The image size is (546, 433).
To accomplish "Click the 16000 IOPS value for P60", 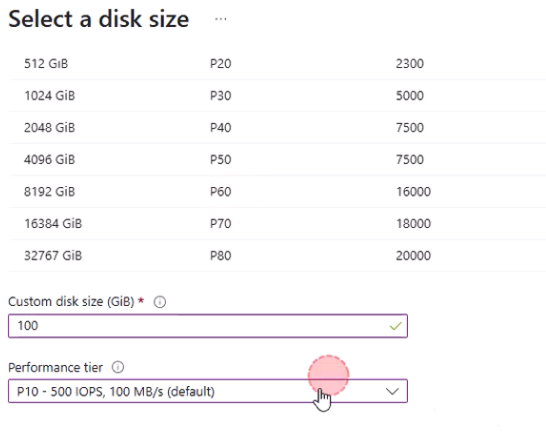I will click(413, 192).
